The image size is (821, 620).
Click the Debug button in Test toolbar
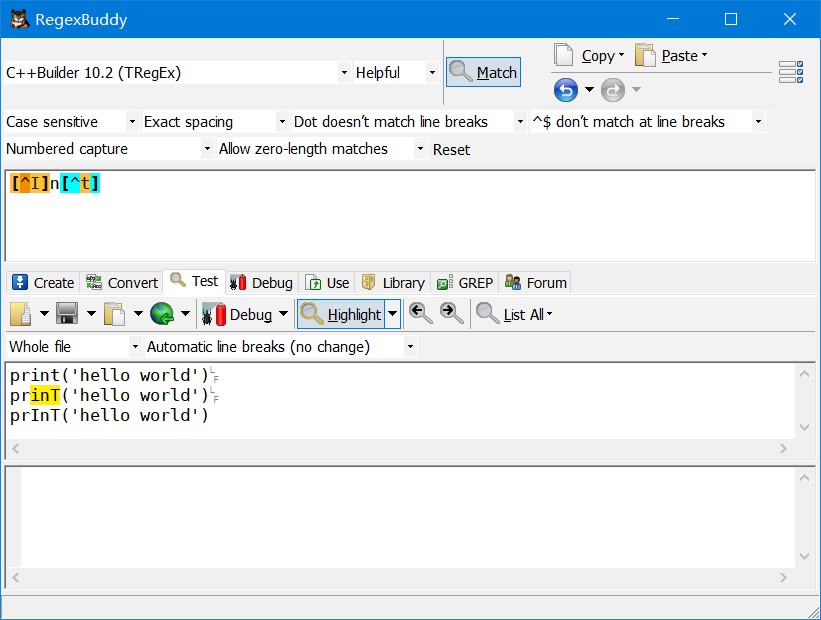[x=237, y=314]
